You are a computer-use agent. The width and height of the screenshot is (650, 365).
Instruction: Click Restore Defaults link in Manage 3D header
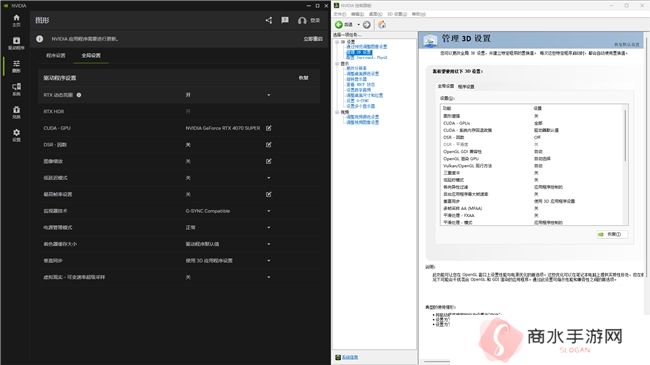coord(627,44)
